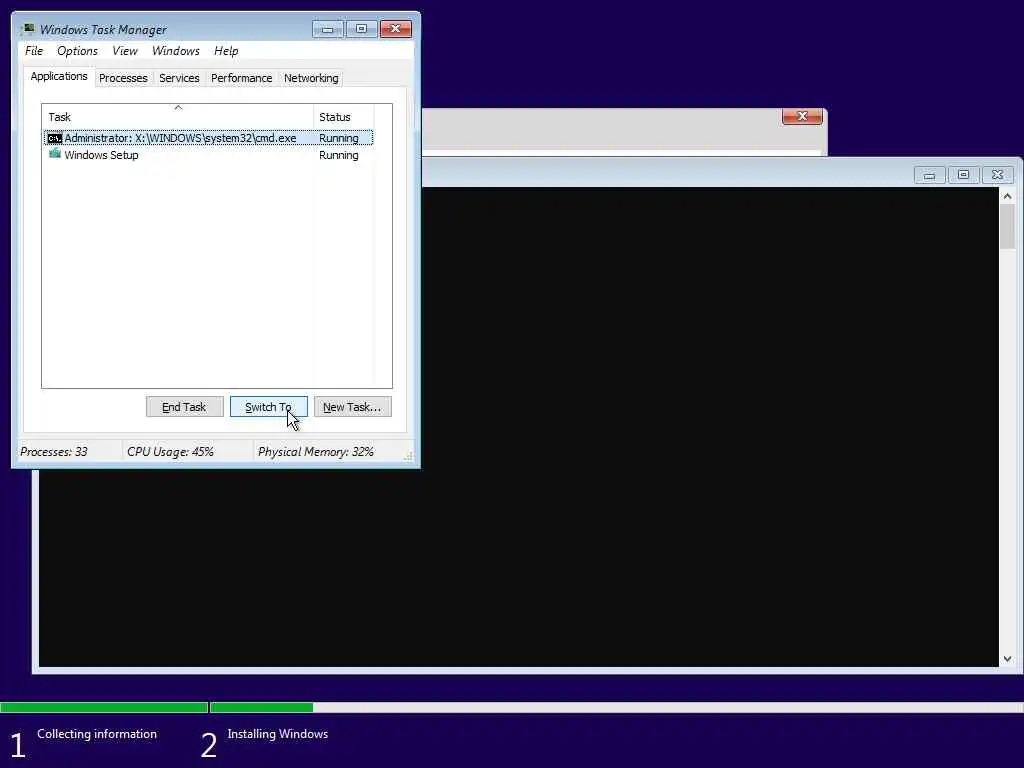The width and height of the screenshot is (1024, 768).
Task: Switch to the Networking tab
Action: (311, 78)
